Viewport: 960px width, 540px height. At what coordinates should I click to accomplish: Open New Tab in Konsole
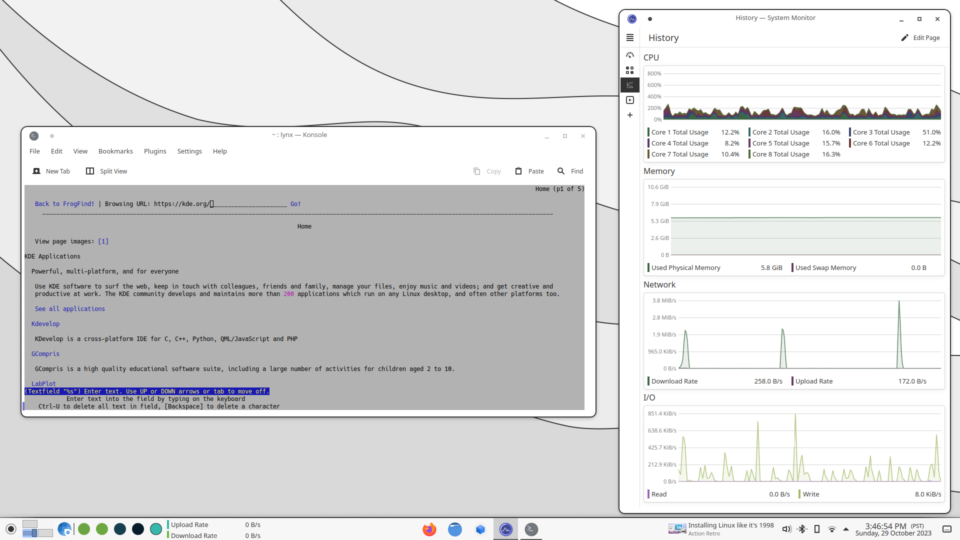[x=51, y=171]
